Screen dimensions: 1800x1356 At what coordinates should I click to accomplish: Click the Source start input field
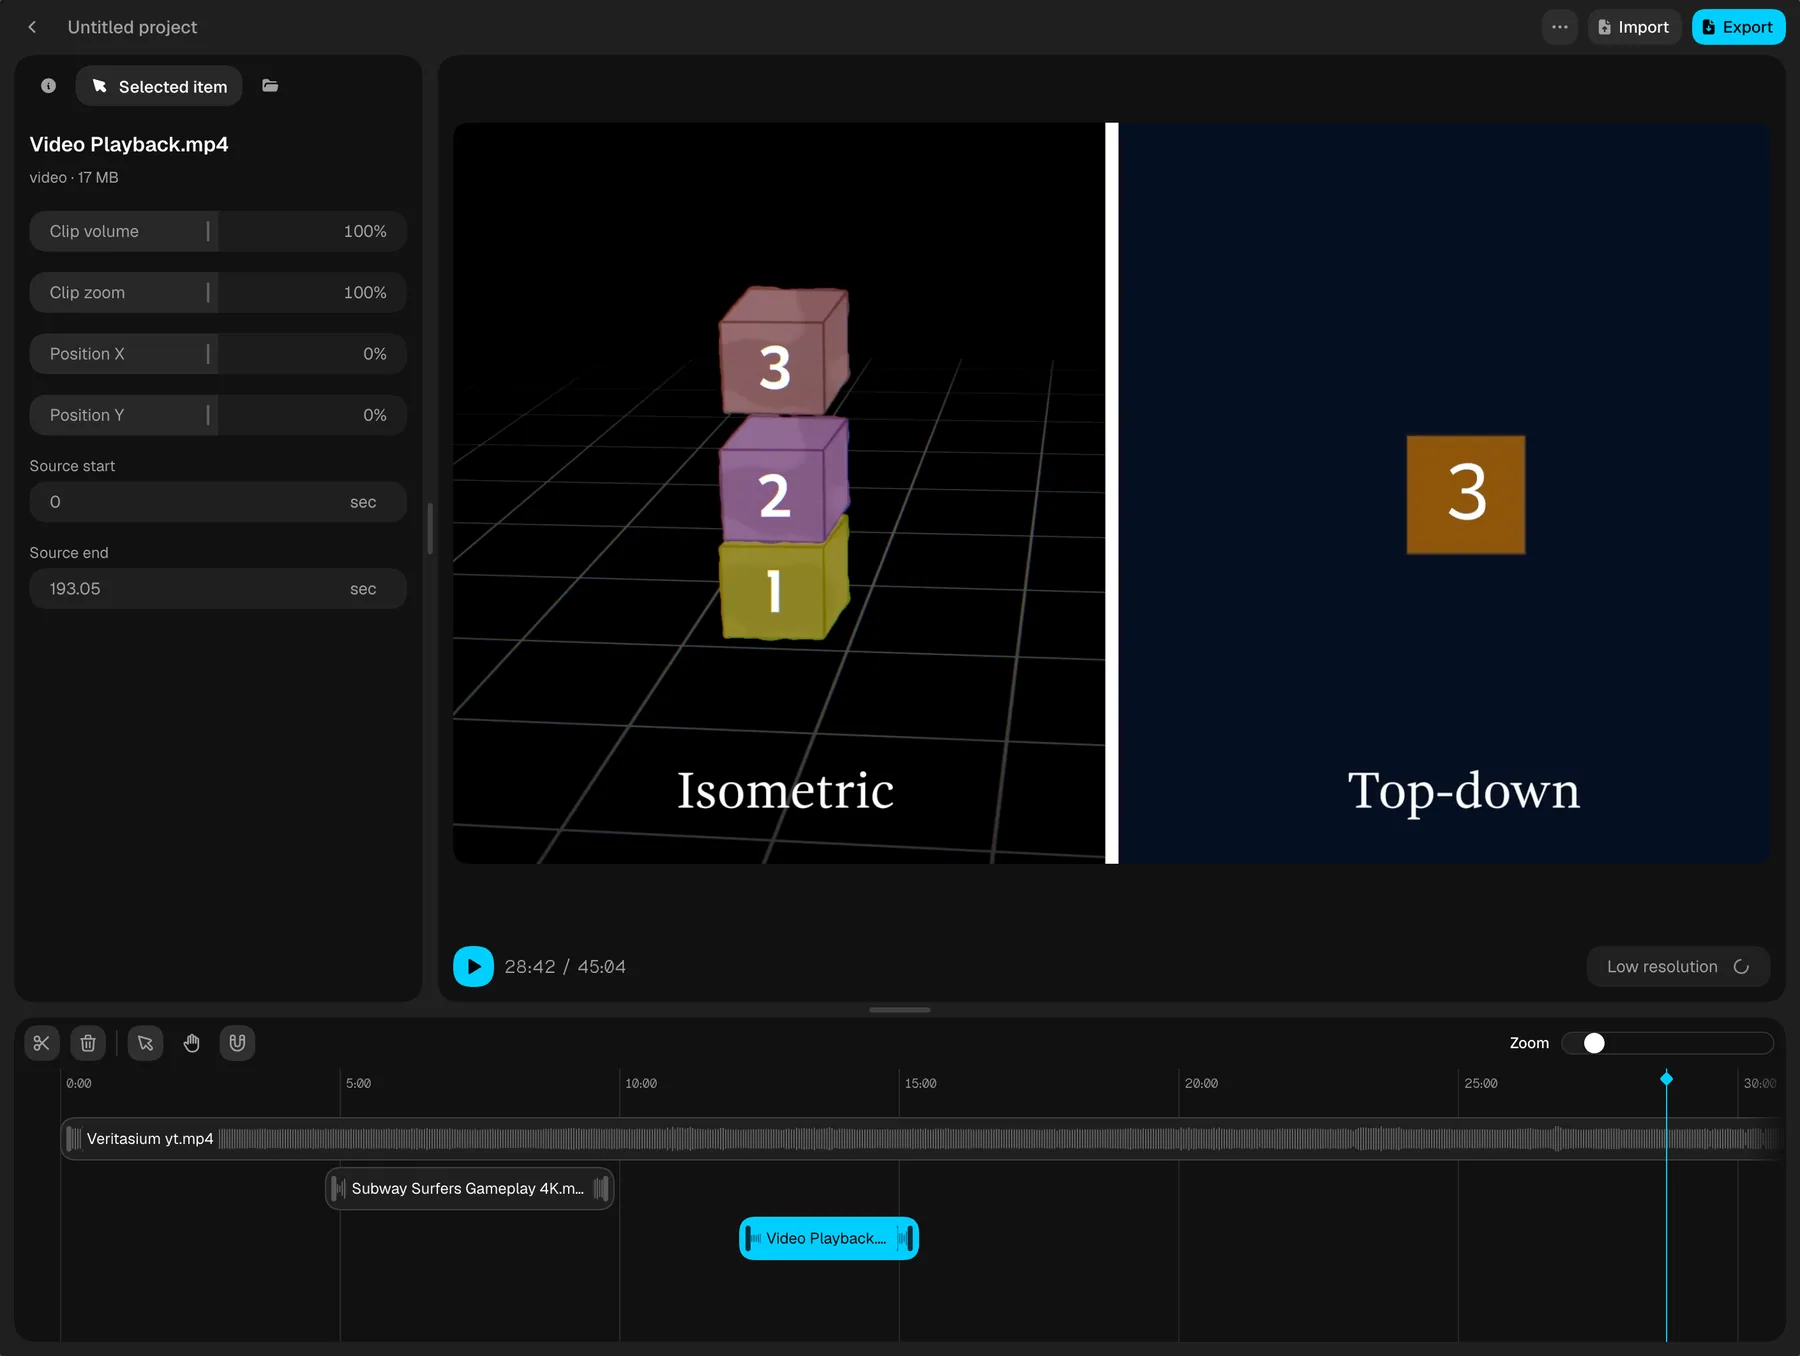(218, 502)
